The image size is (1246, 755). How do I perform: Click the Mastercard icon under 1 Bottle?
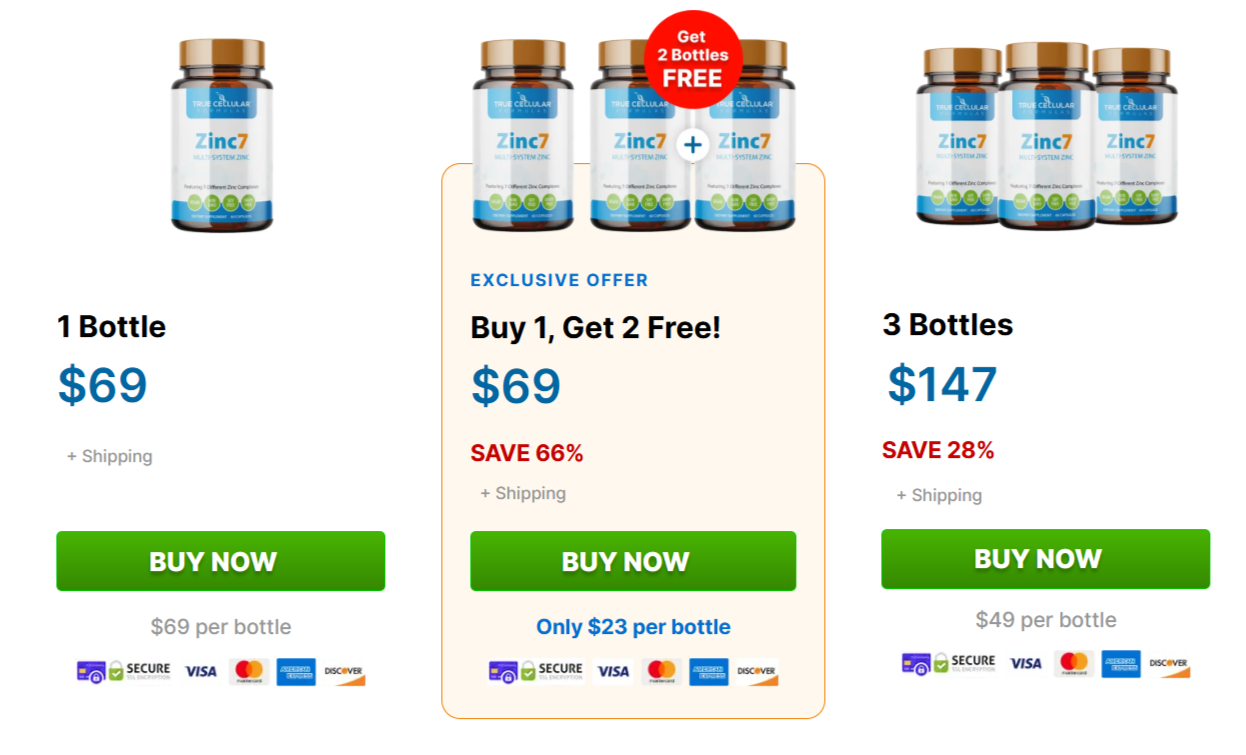tap(247, 671)
